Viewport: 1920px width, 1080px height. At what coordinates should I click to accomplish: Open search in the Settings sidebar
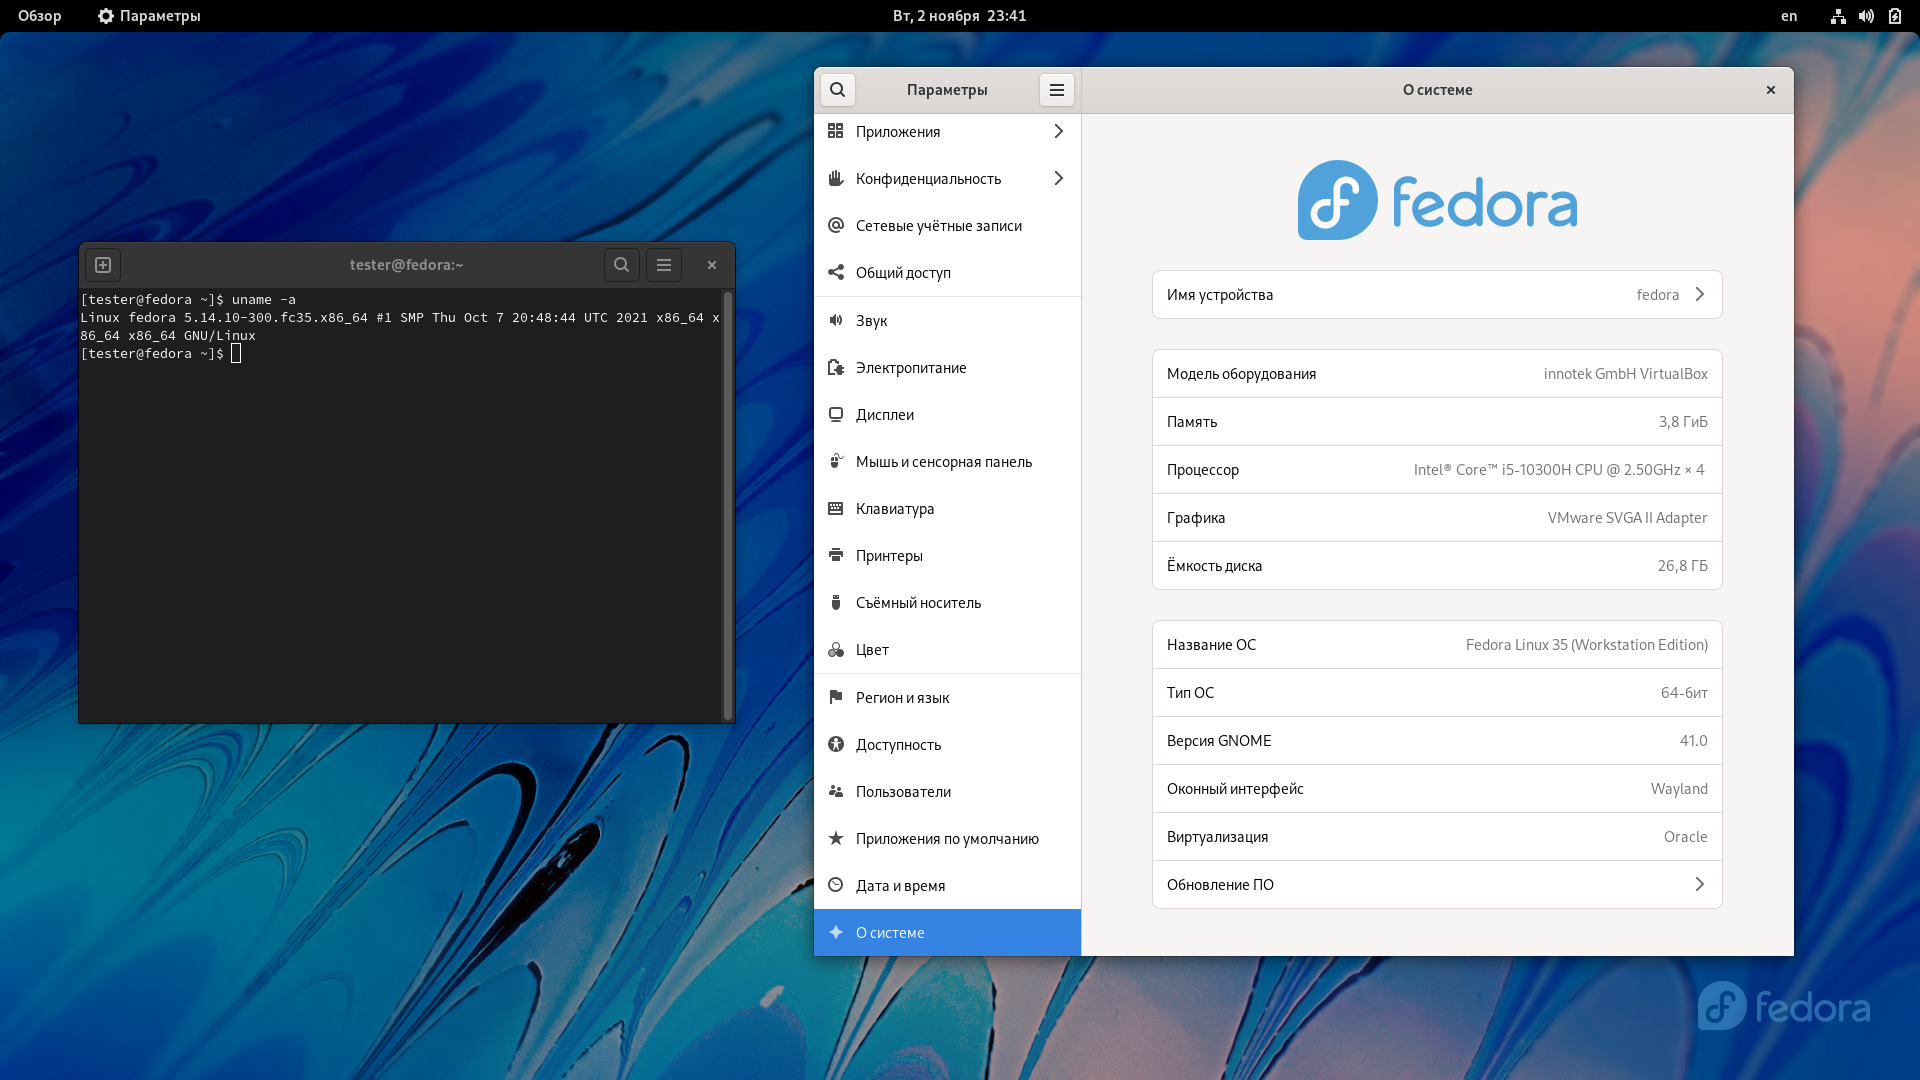(837, 90)
